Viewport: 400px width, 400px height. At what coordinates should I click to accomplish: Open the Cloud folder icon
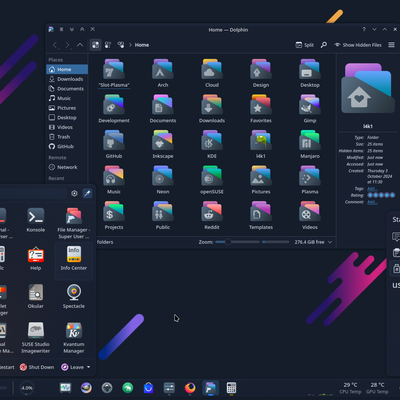click(212, 69)
